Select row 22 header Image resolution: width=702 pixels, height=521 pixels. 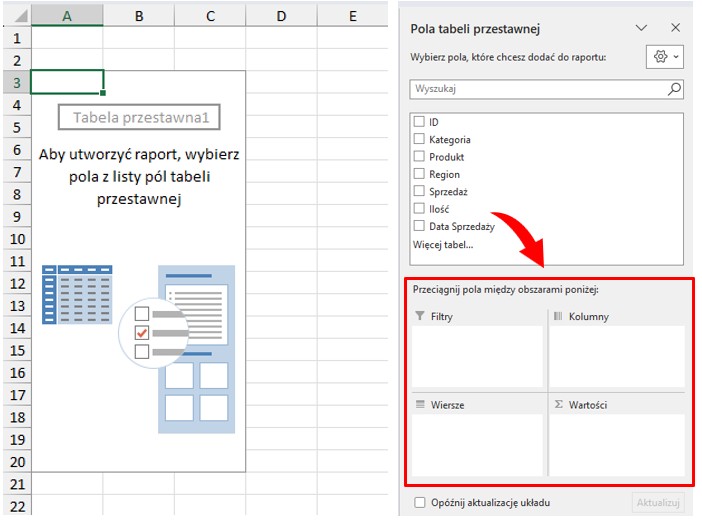(x=17, y=506)
